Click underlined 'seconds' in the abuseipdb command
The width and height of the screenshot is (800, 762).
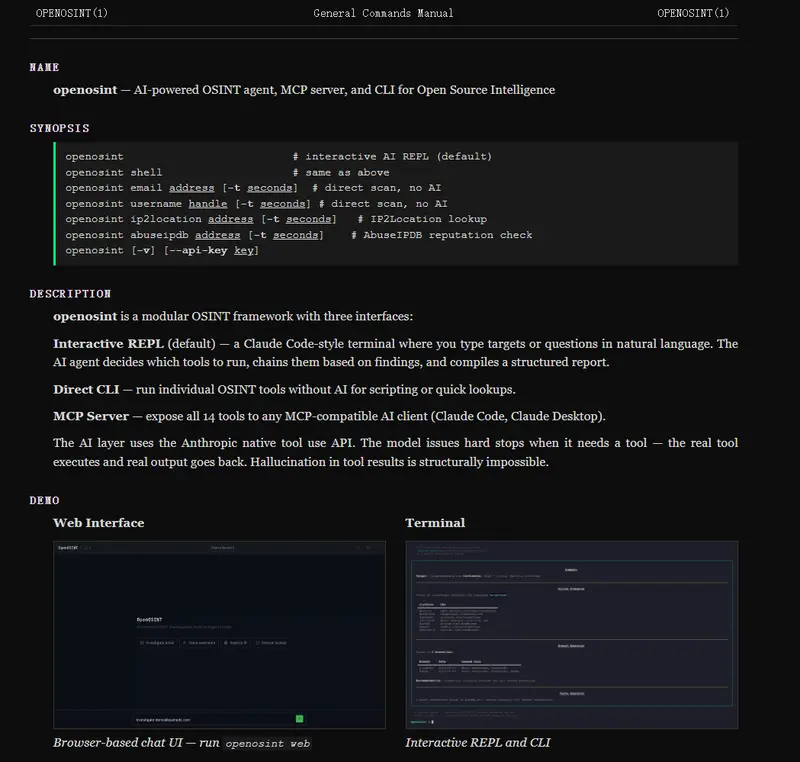point(295,235)
